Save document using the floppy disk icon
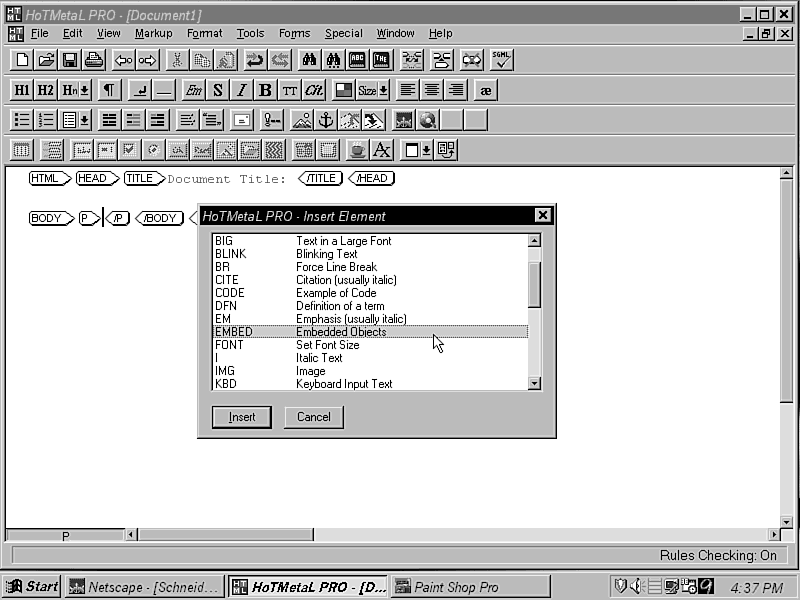The width and height of the screenshot is (800, 600). [70, 60]
